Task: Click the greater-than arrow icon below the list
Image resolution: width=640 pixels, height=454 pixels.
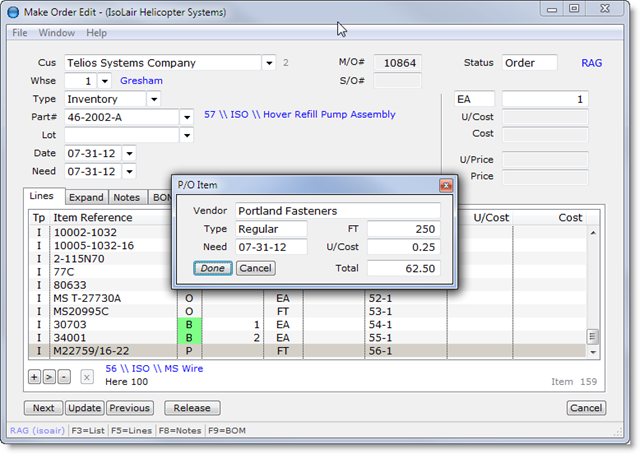Action: (x=49, y=377)
